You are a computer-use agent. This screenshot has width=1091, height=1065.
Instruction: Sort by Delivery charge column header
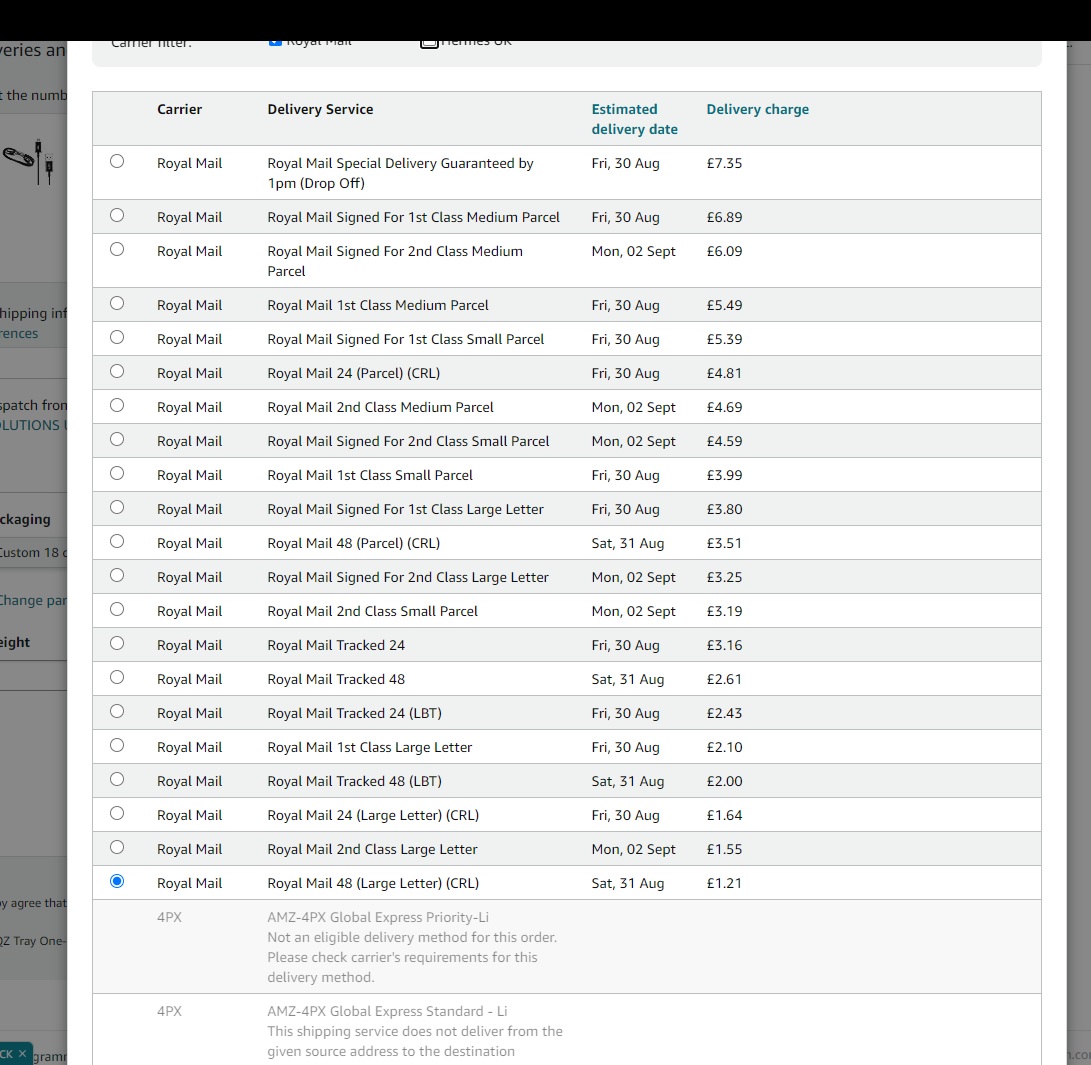tap(758, 109)
